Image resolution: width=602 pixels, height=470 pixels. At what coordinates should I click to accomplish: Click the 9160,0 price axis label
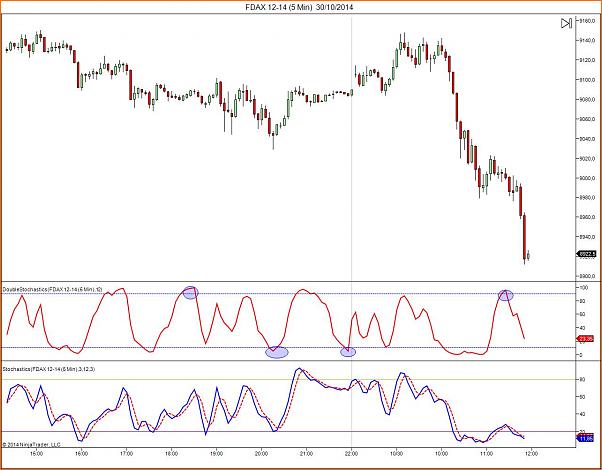click(x=588, y=21)
